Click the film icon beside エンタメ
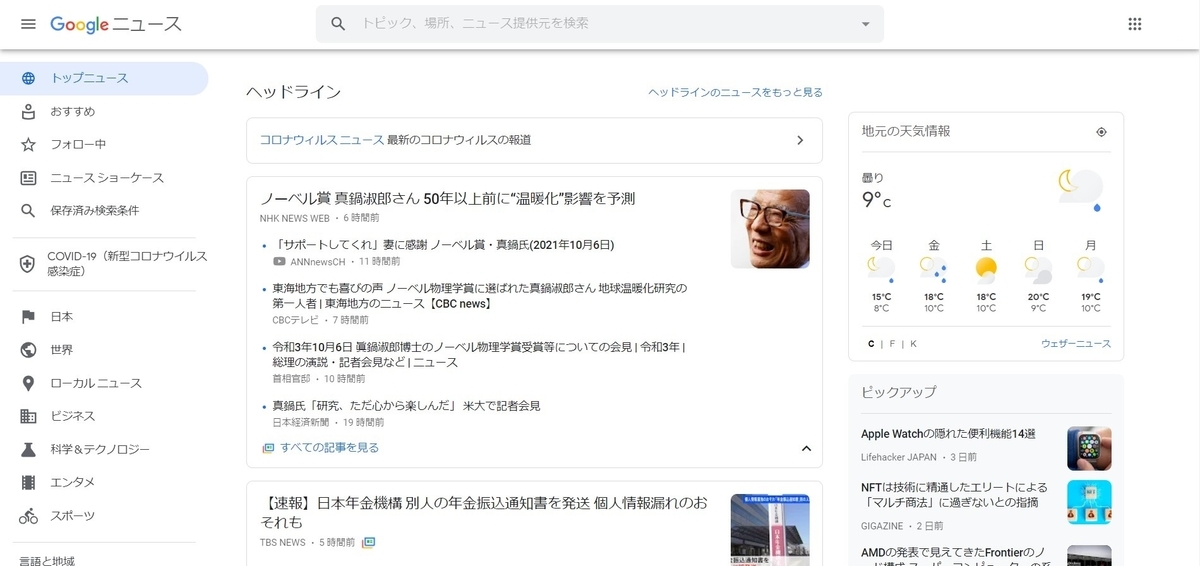This screenshot has width=1200, height=566. click(28, 482)
